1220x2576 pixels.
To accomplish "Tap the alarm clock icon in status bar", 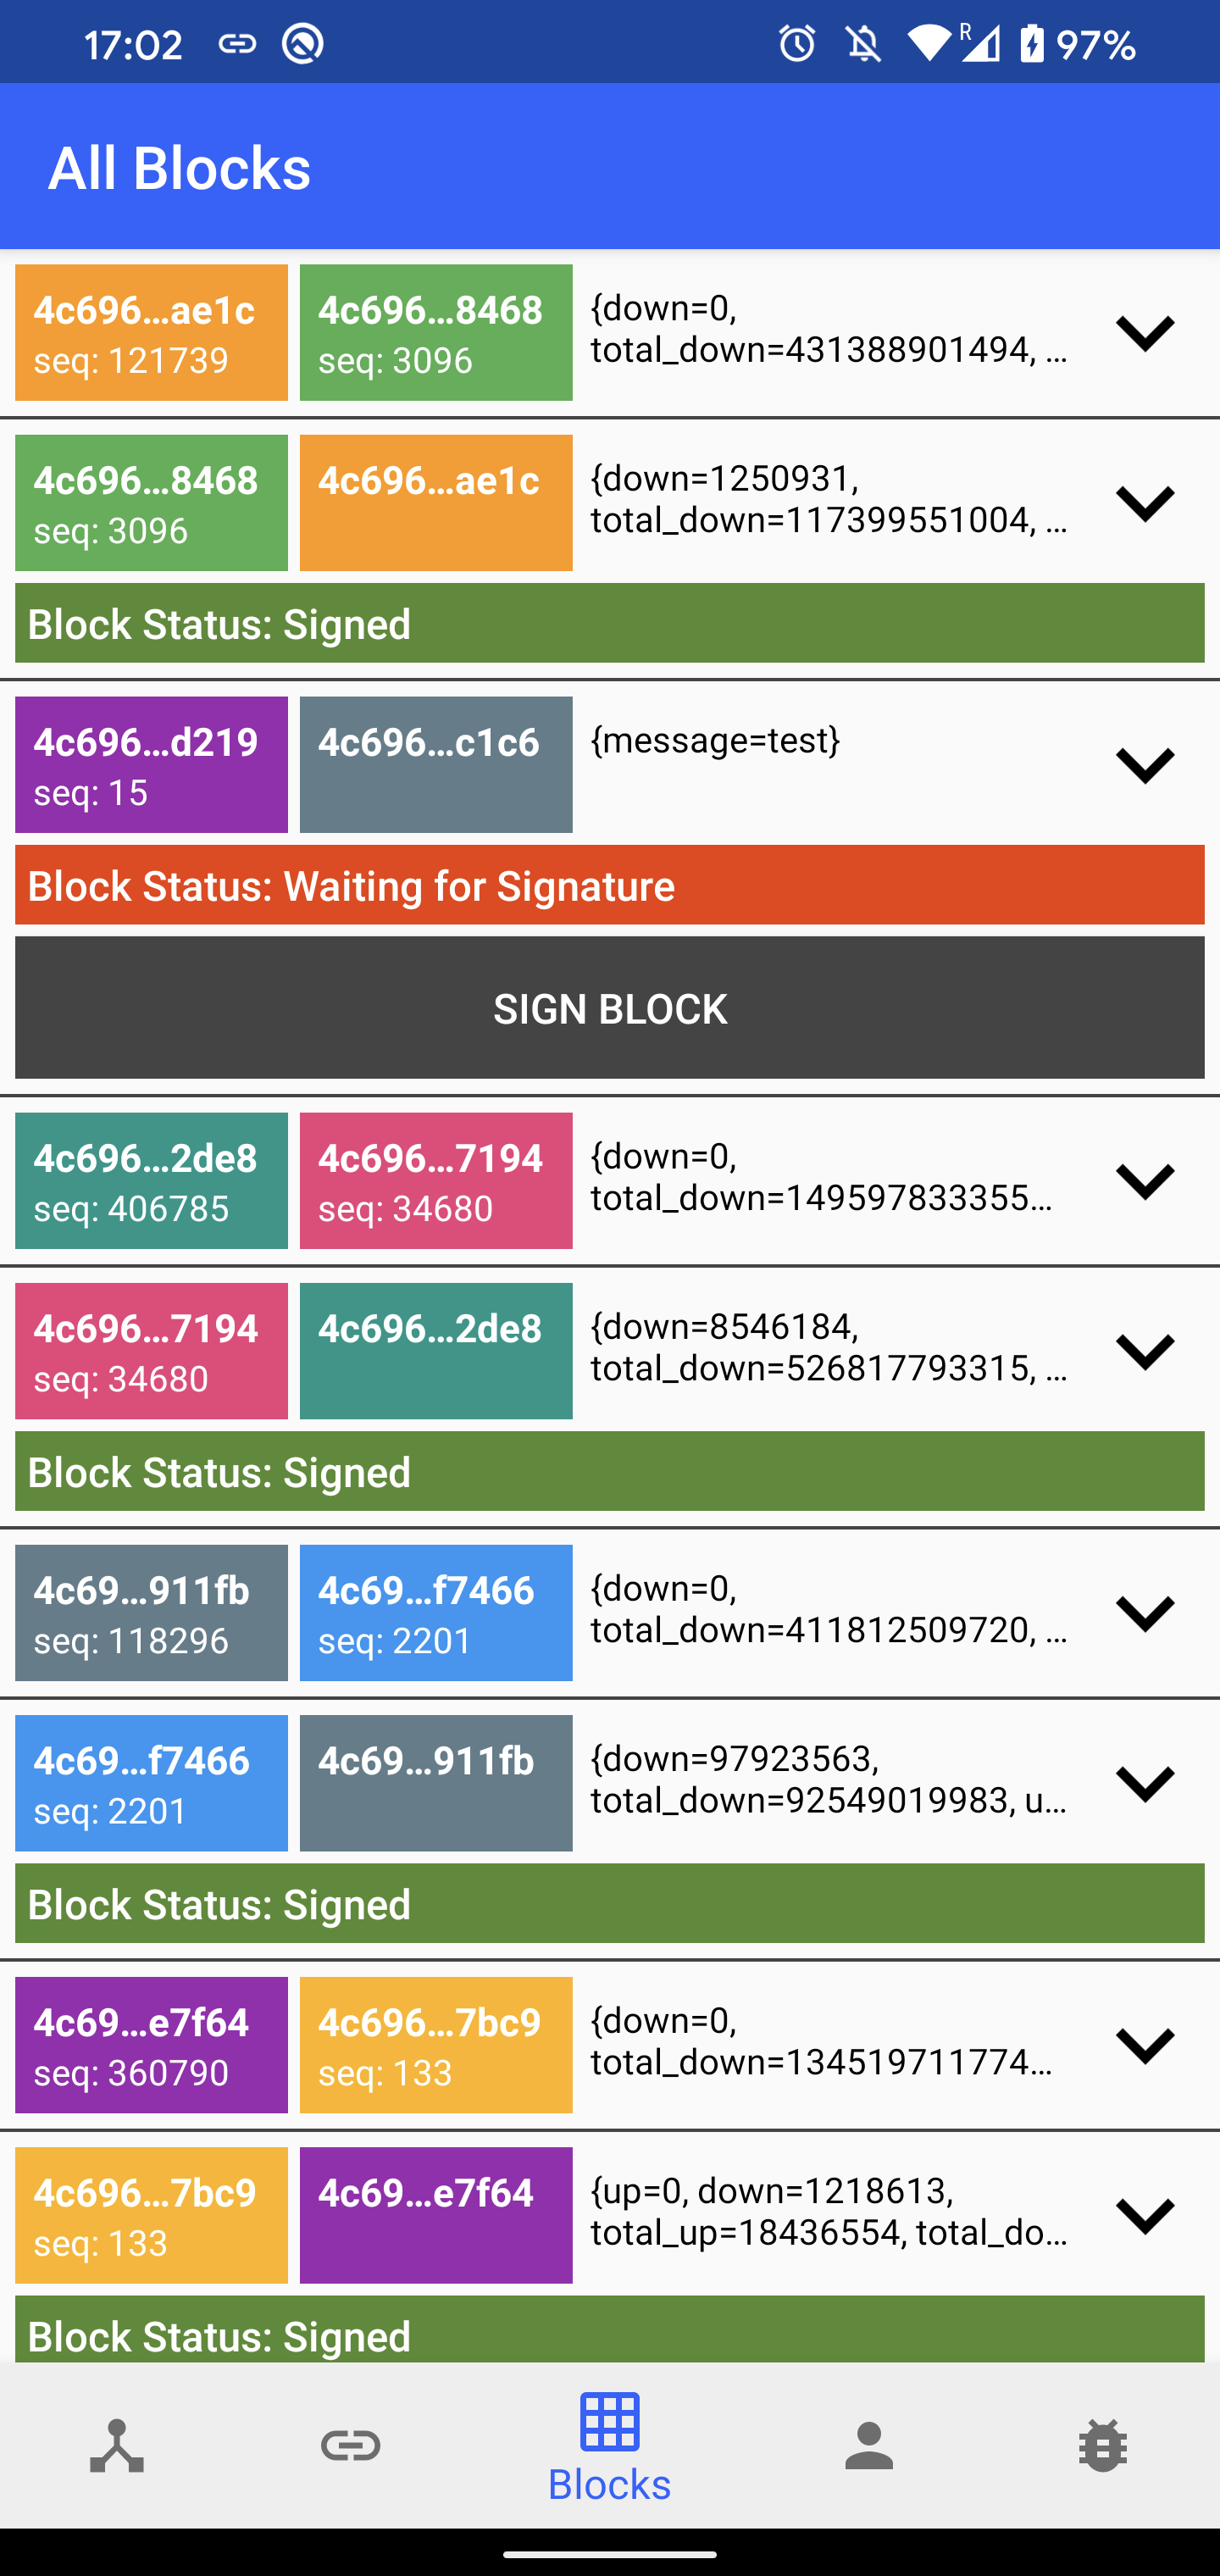I will [x=797, y=44].
